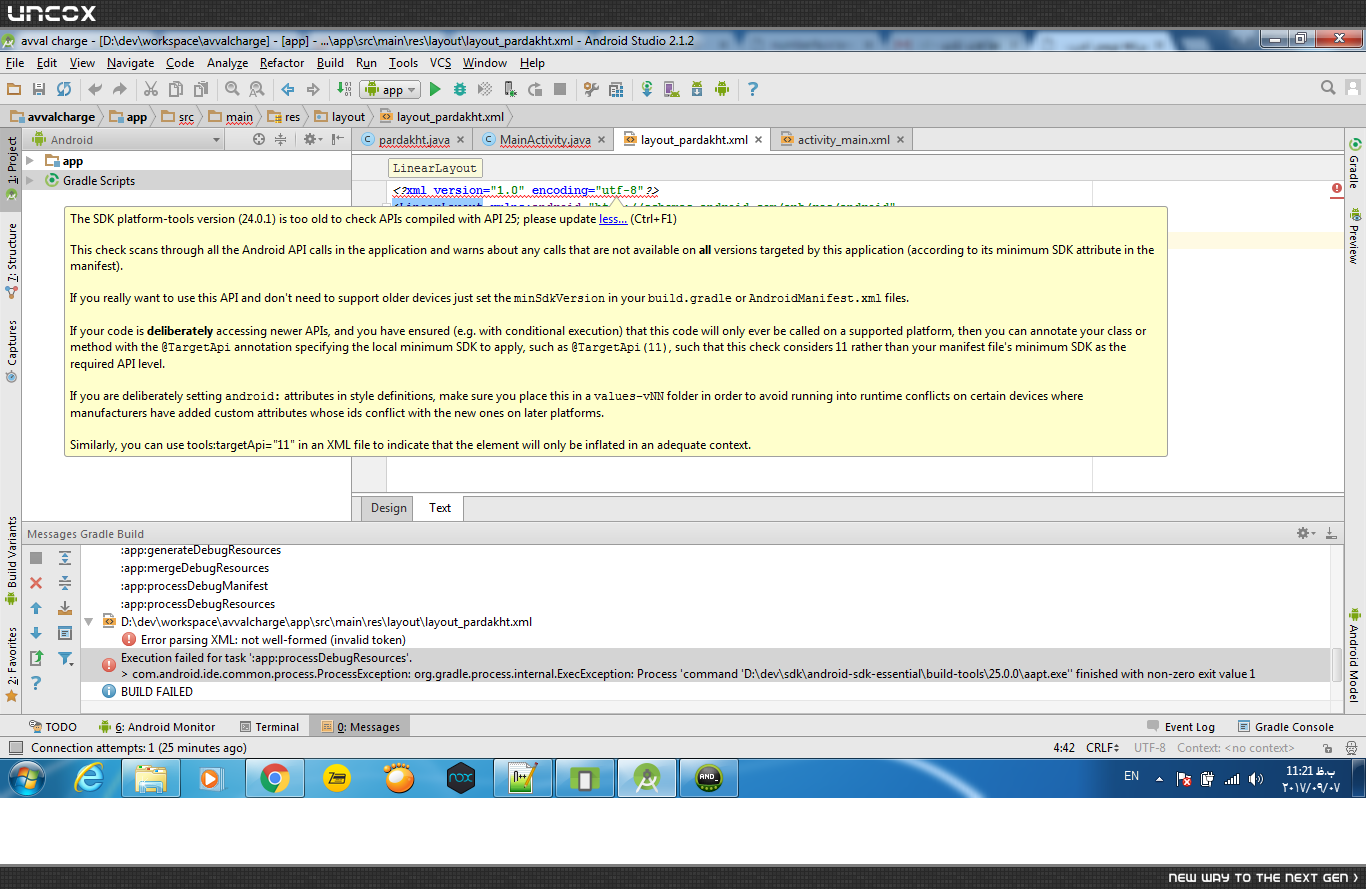Click the Replace icon in the toolbar

[x=256, y=89]
